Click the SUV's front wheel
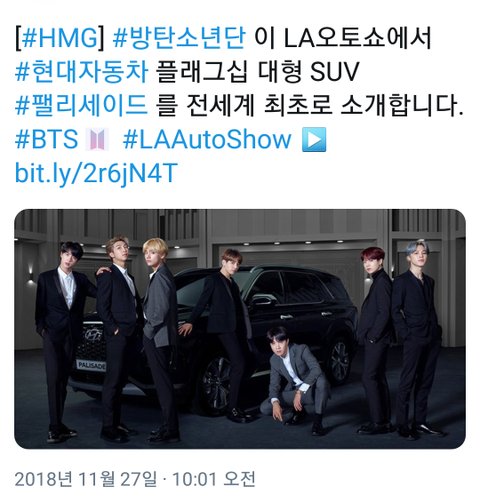Screen dimensions: 480x503 point(214,383)
